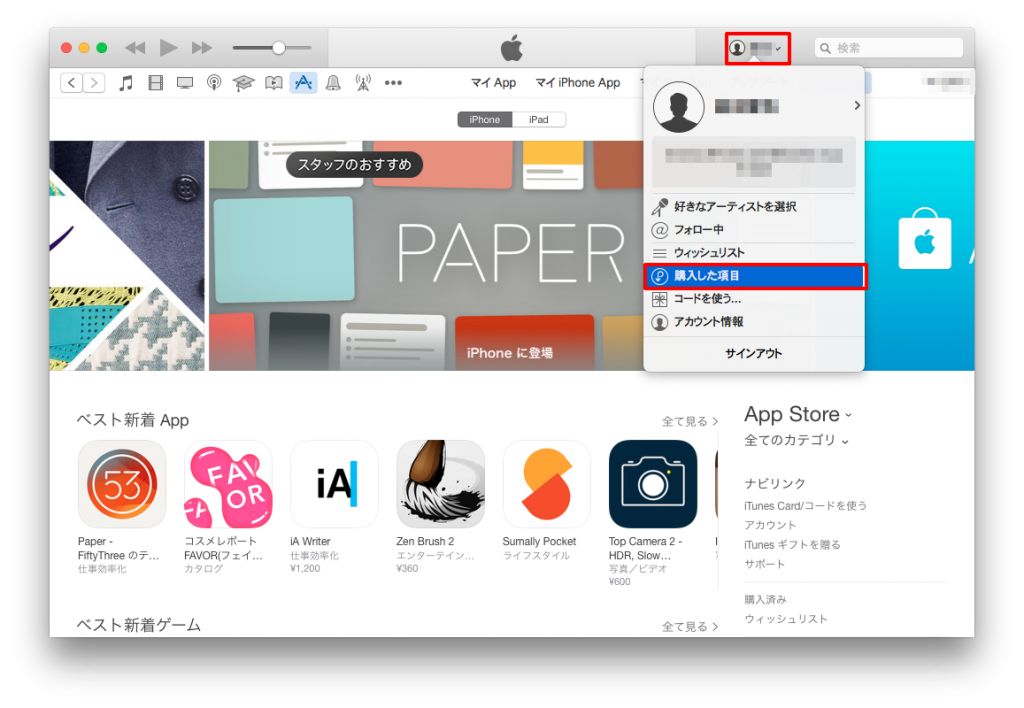The width and height of the screenshot is (1024, 708).
Task: Open the Tones bell icon
Action: 332,83
